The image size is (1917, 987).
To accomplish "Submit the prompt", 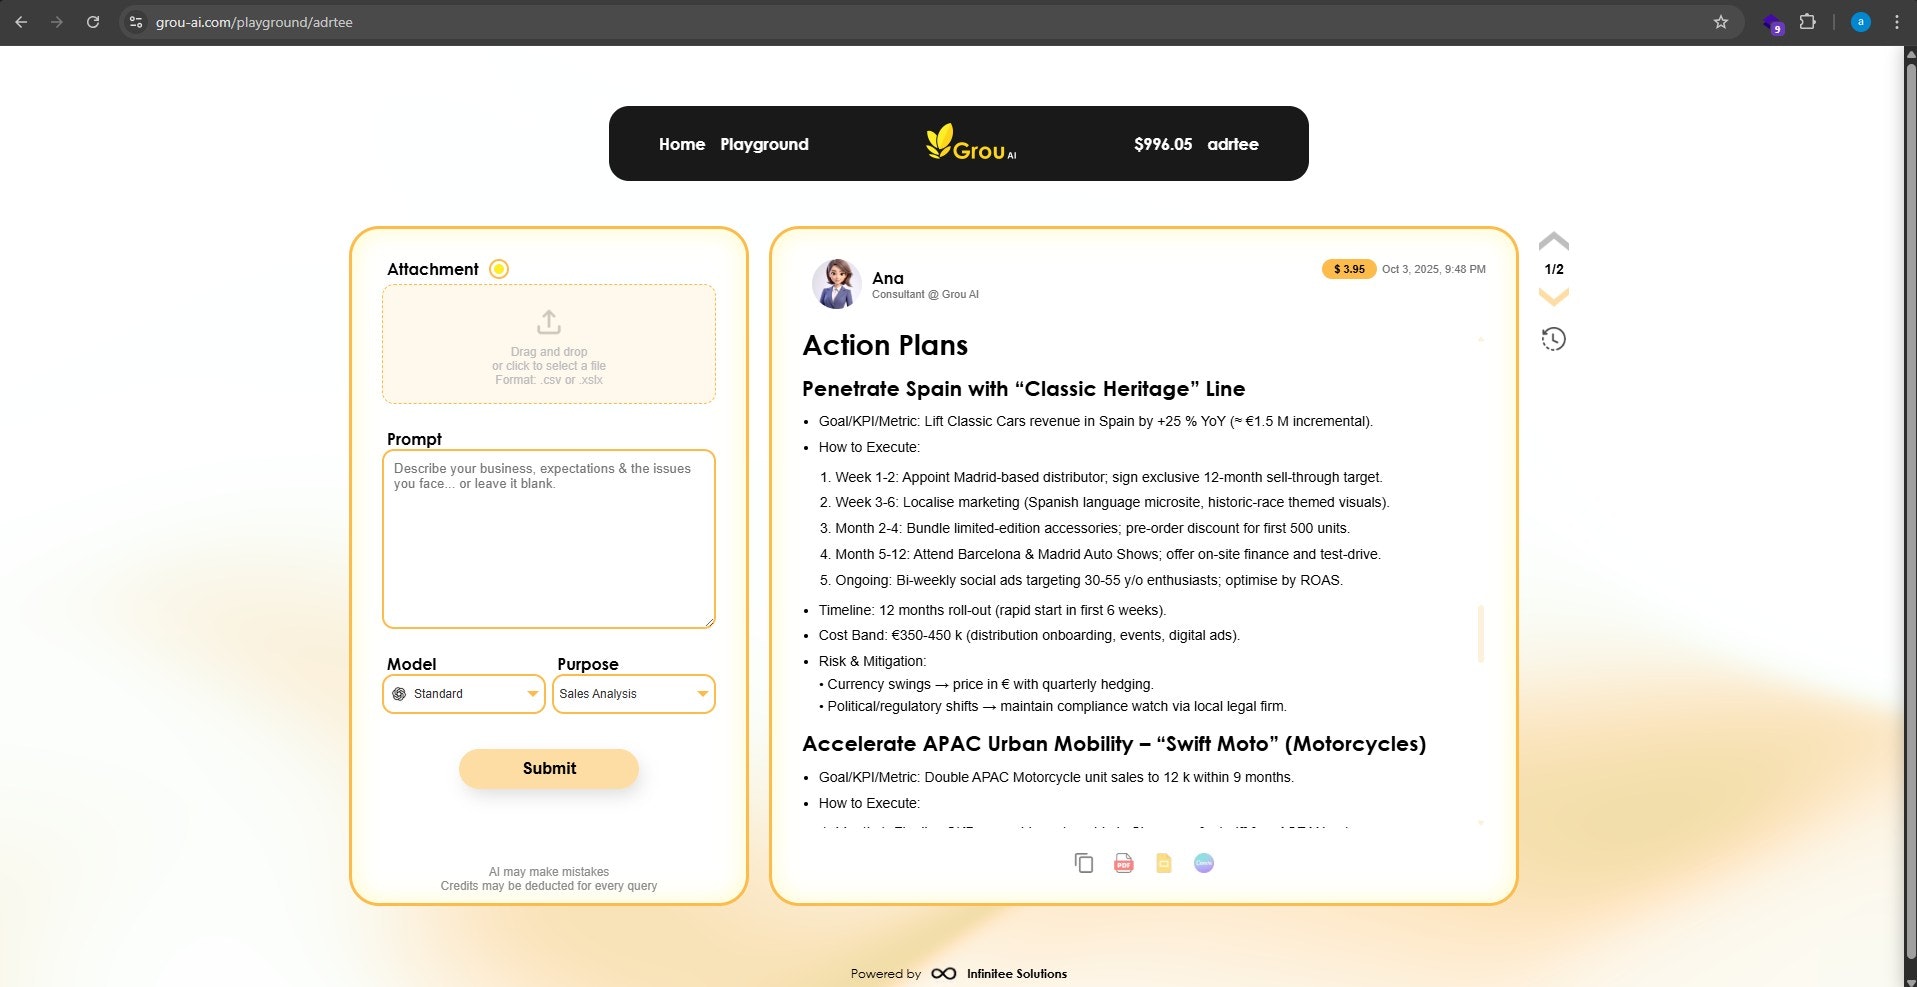I will pos(549,768).
